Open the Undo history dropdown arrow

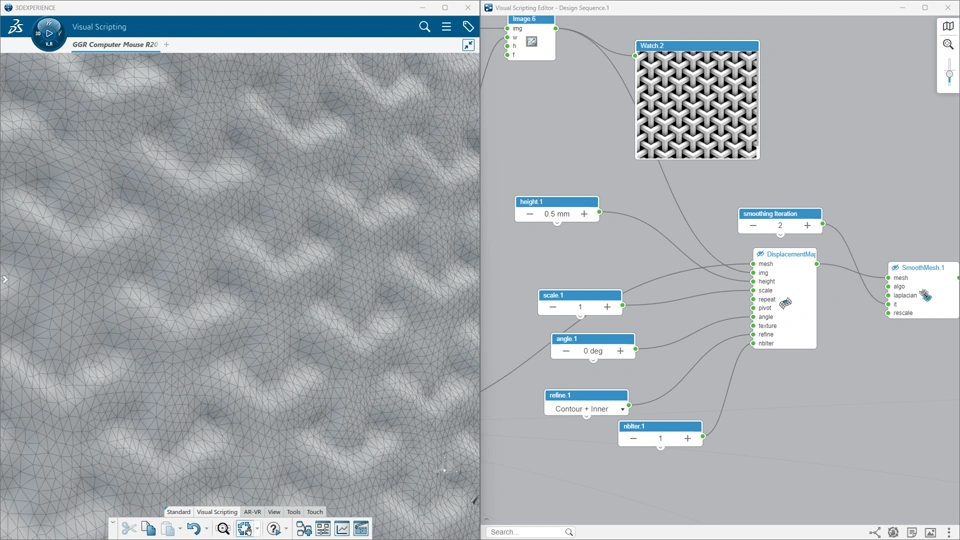(206, 528)
